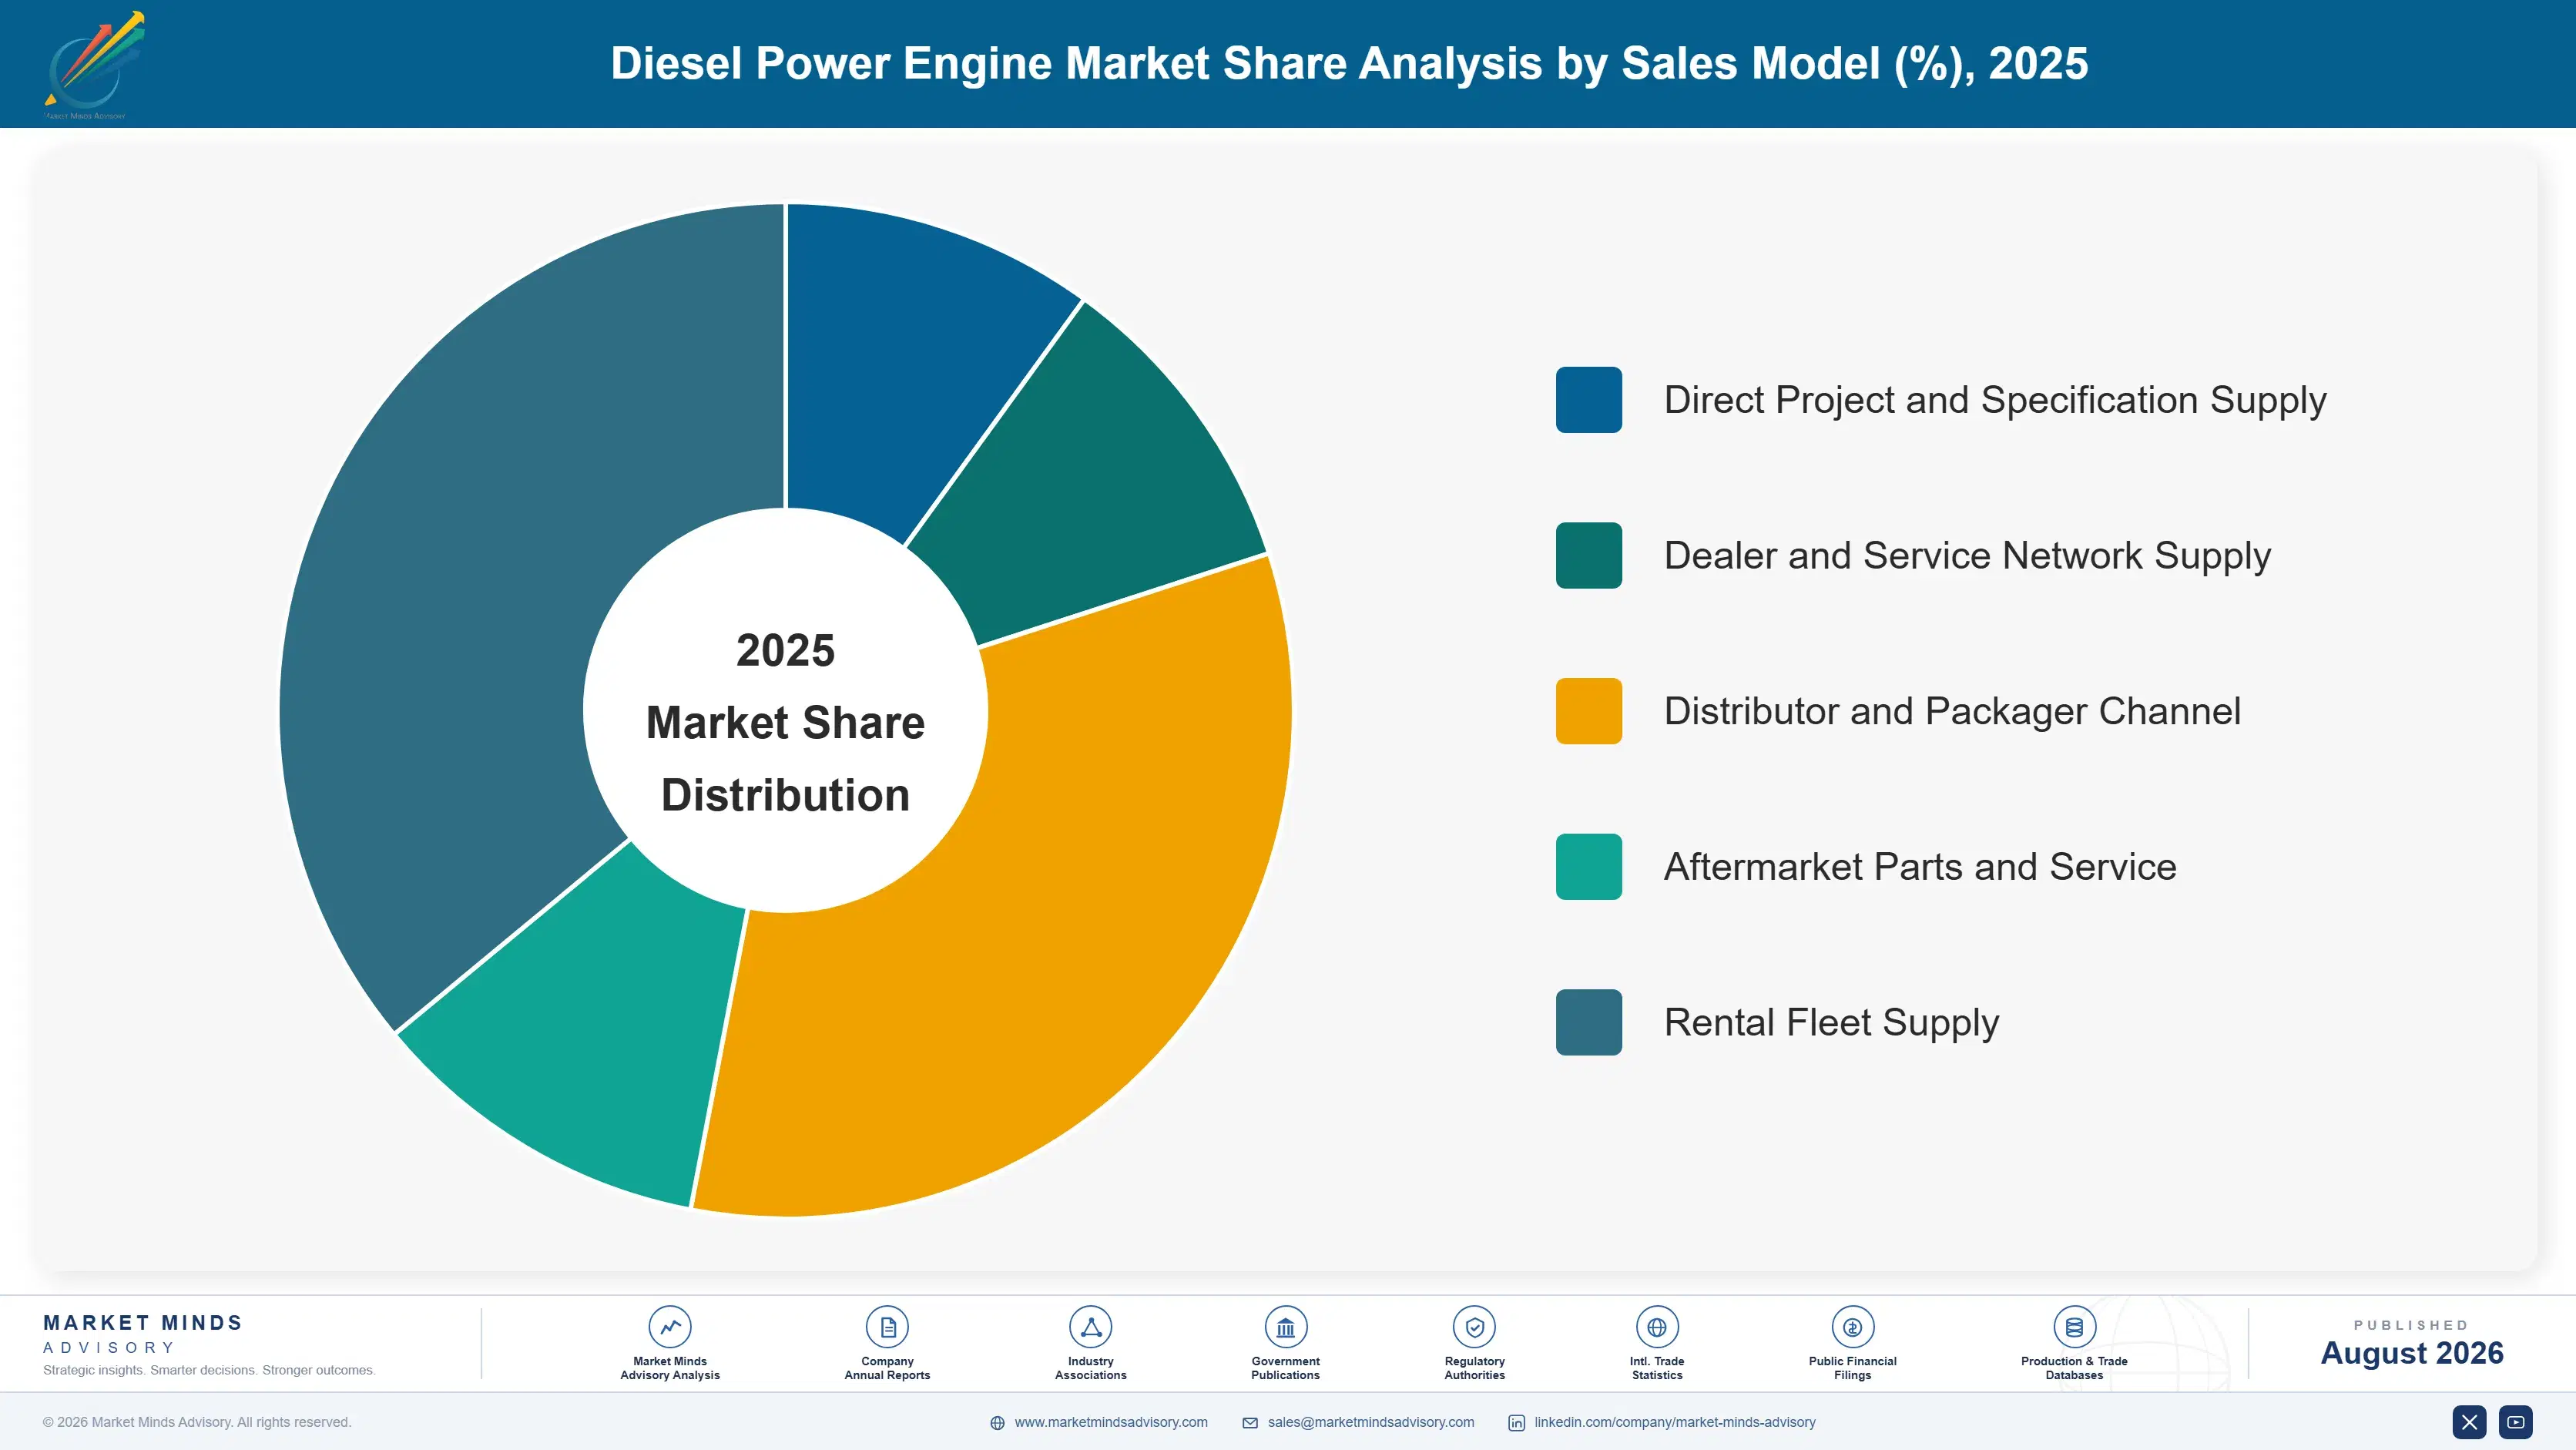Click the X social media icon
Screen dimensions: 2576x1450
(2469, 1422)
